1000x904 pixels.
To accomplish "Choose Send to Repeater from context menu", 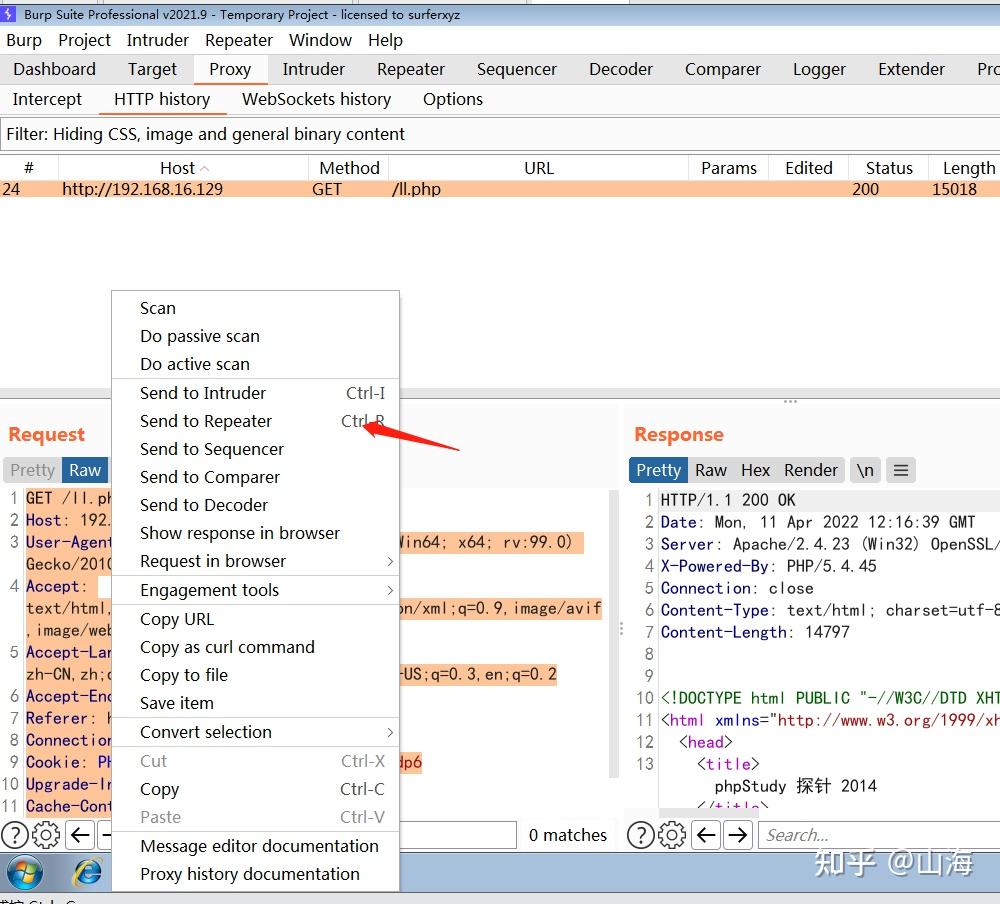I will coord(206,421).
